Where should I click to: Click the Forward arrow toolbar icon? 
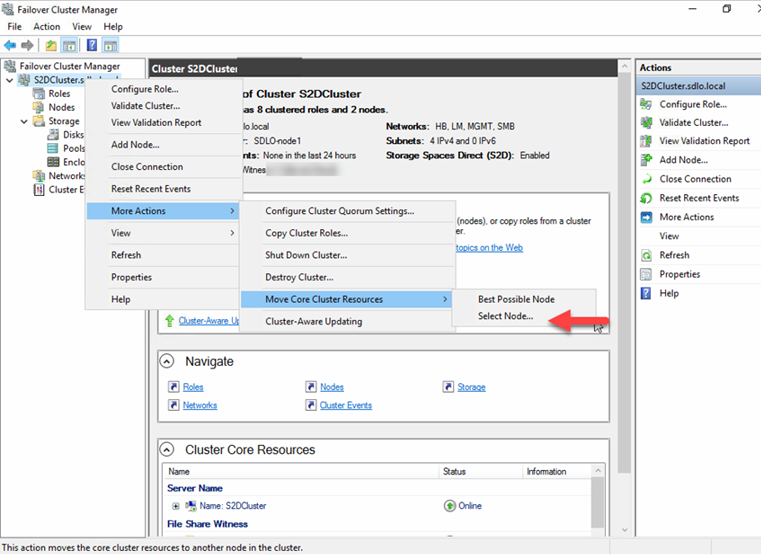point(27,46)
